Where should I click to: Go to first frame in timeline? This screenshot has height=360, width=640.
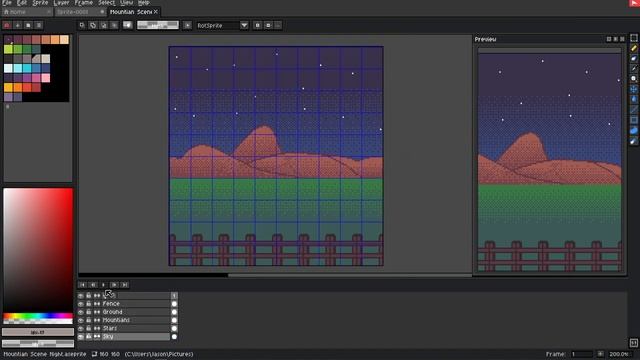tap(82, 284)
